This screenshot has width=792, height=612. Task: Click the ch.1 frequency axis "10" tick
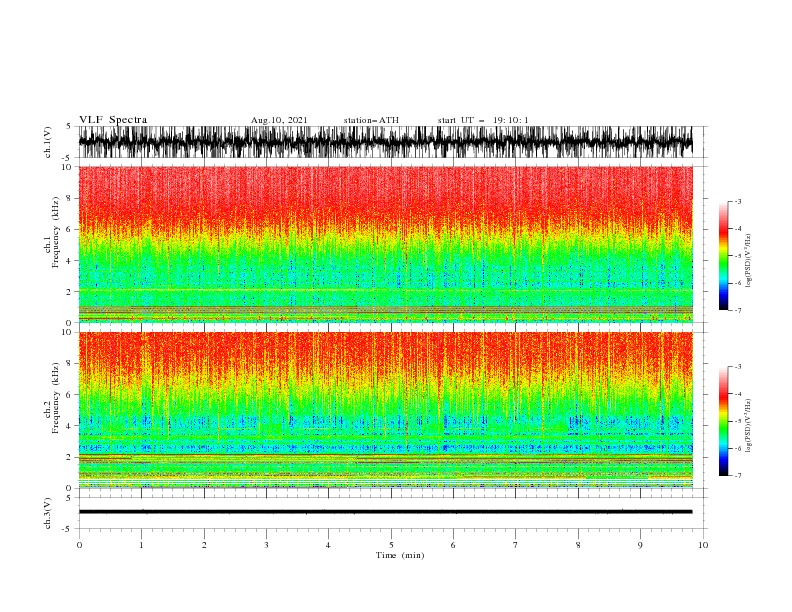(x=66, y=167)
